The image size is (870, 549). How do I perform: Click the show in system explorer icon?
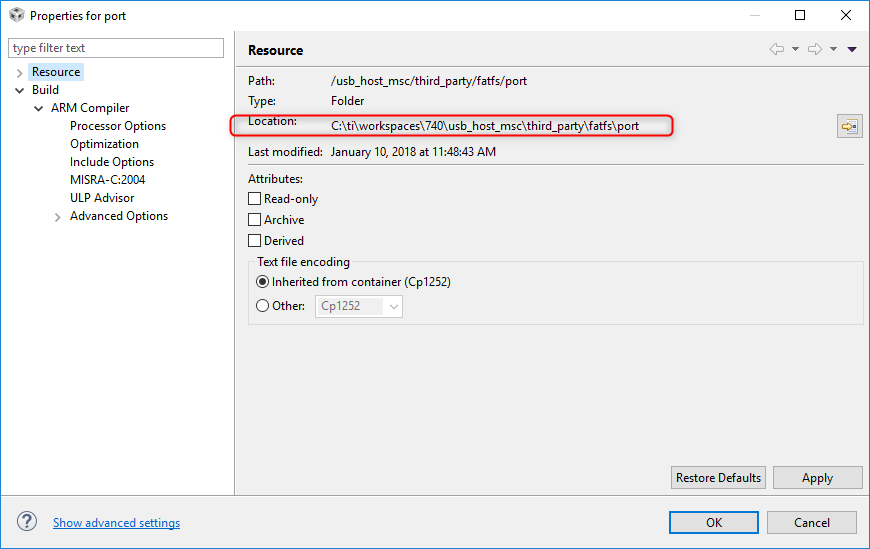849,126
